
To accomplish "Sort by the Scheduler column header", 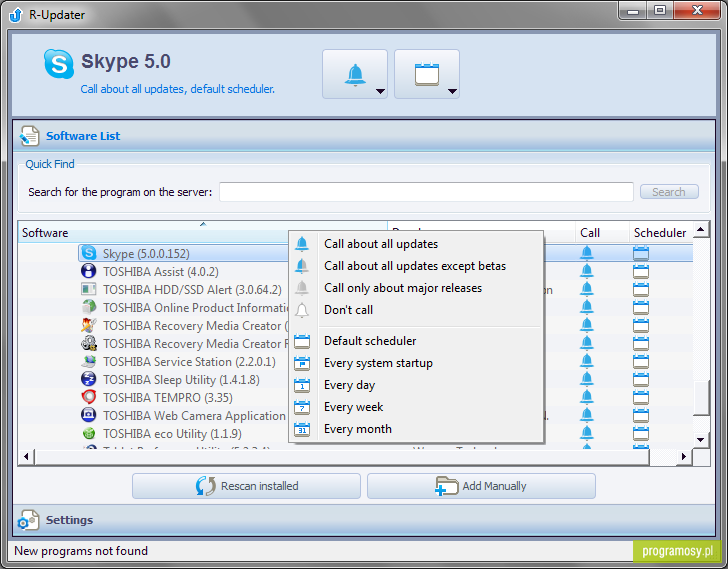I will pos(661,233).
